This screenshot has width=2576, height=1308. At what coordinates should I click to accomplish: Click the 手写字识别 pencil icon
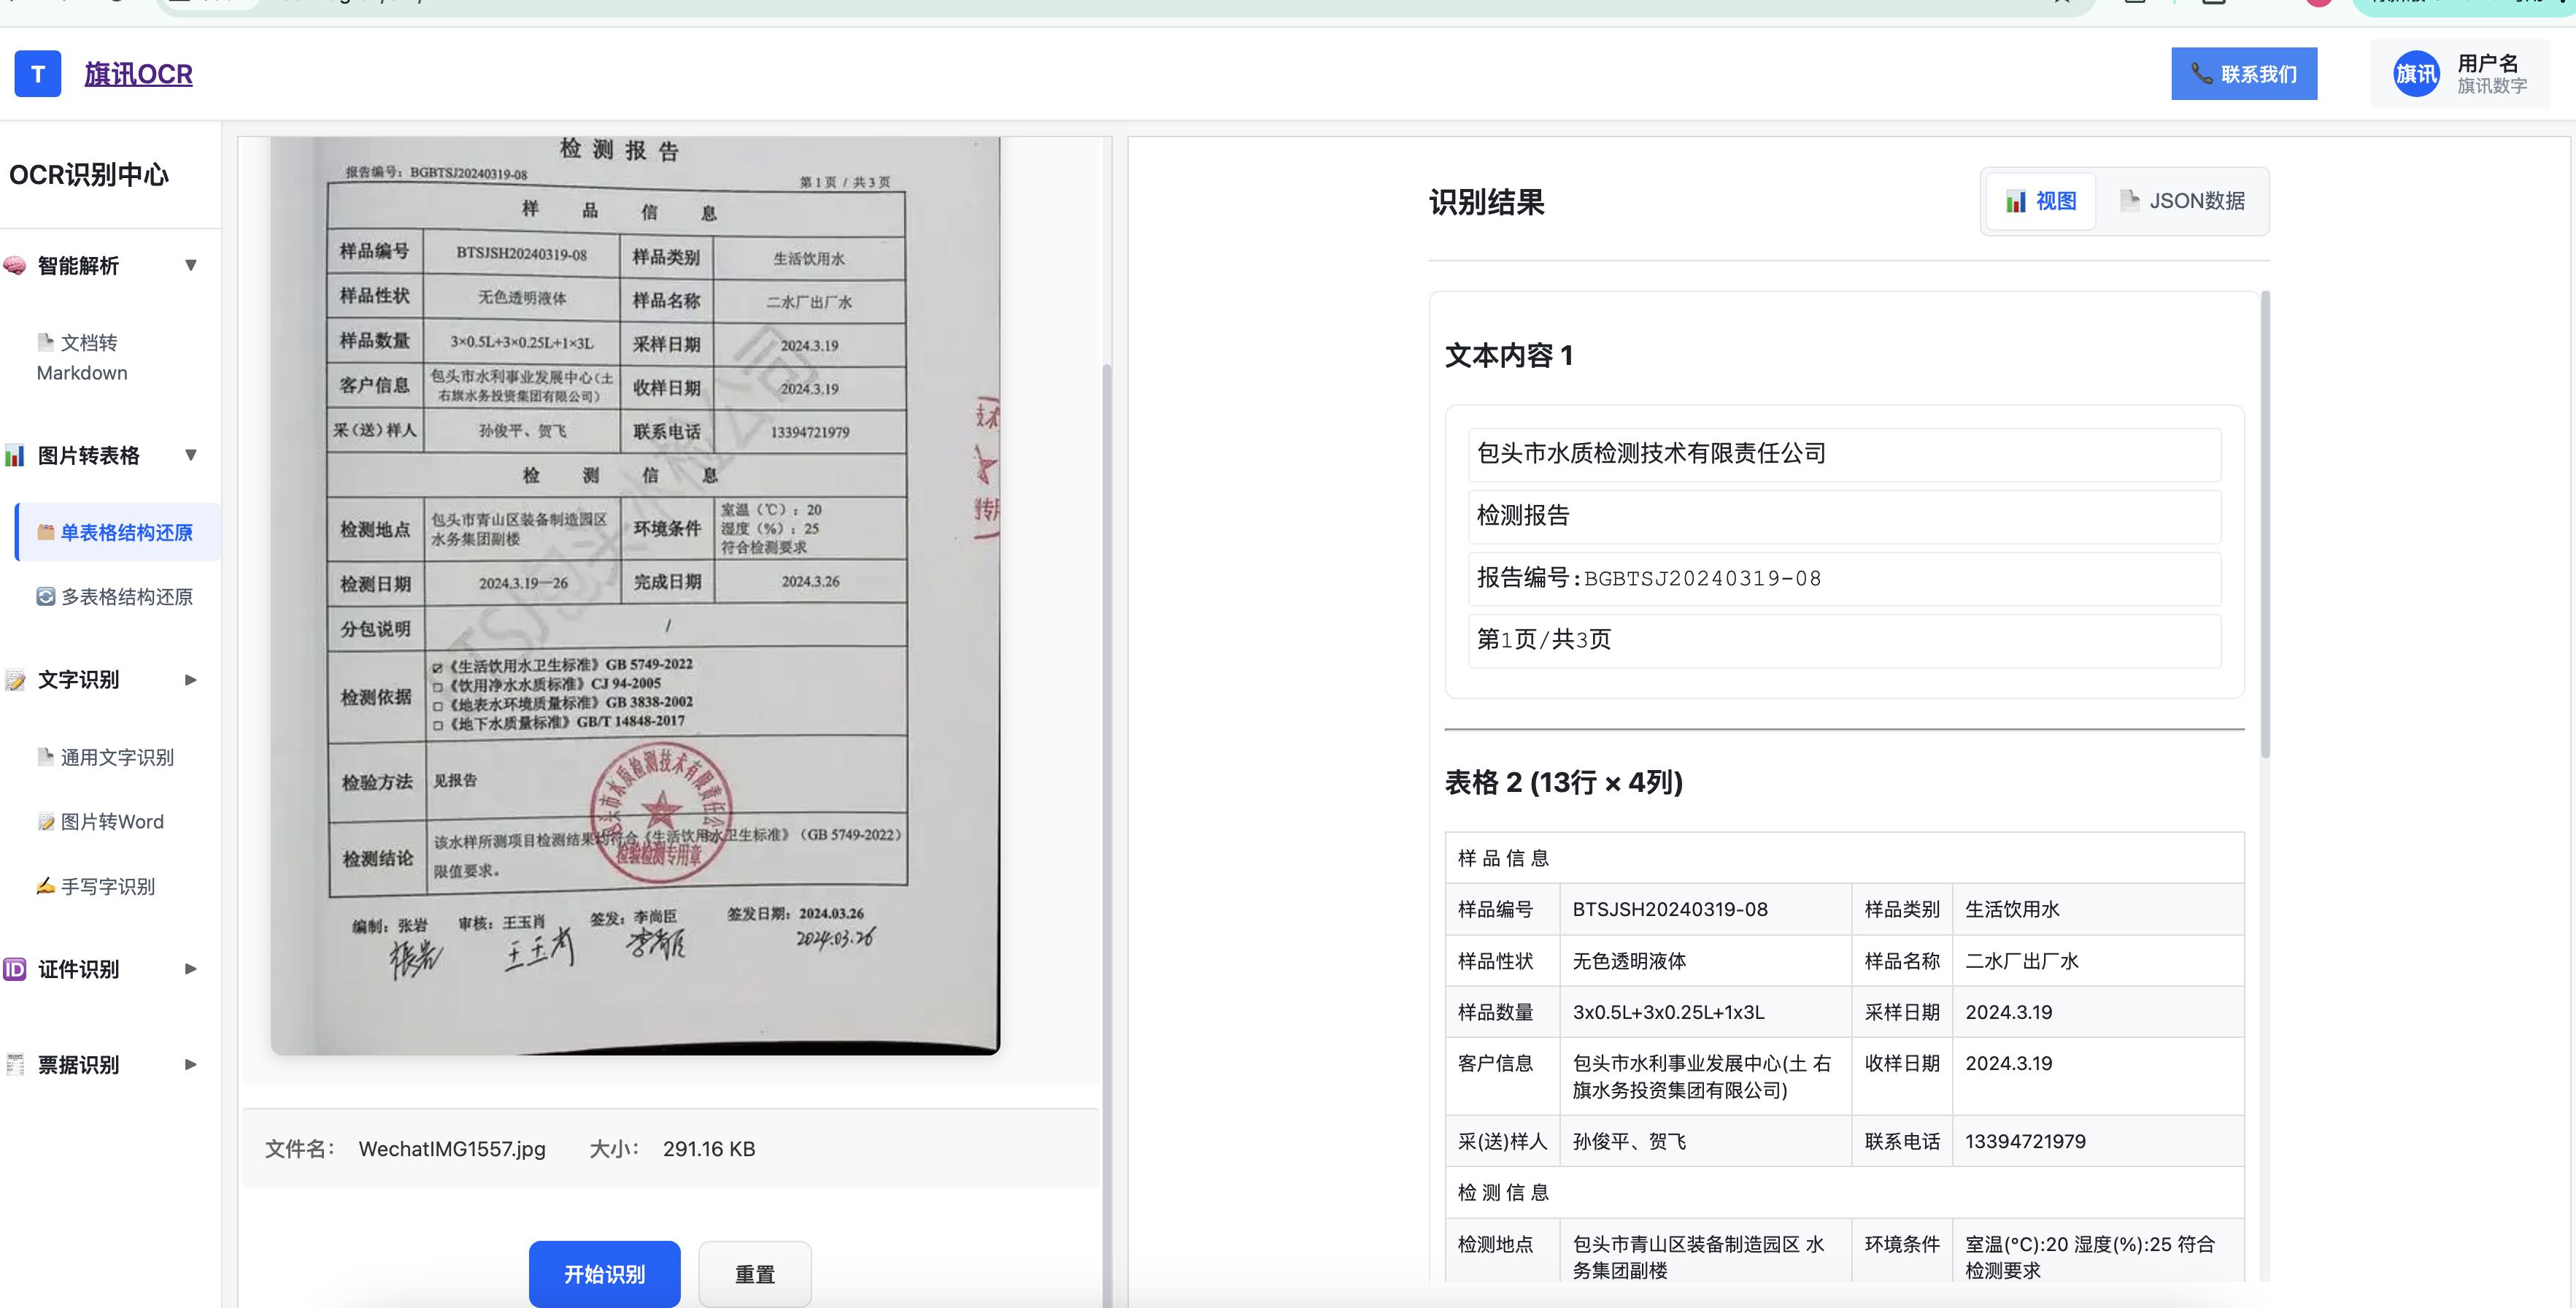(45, 886)
